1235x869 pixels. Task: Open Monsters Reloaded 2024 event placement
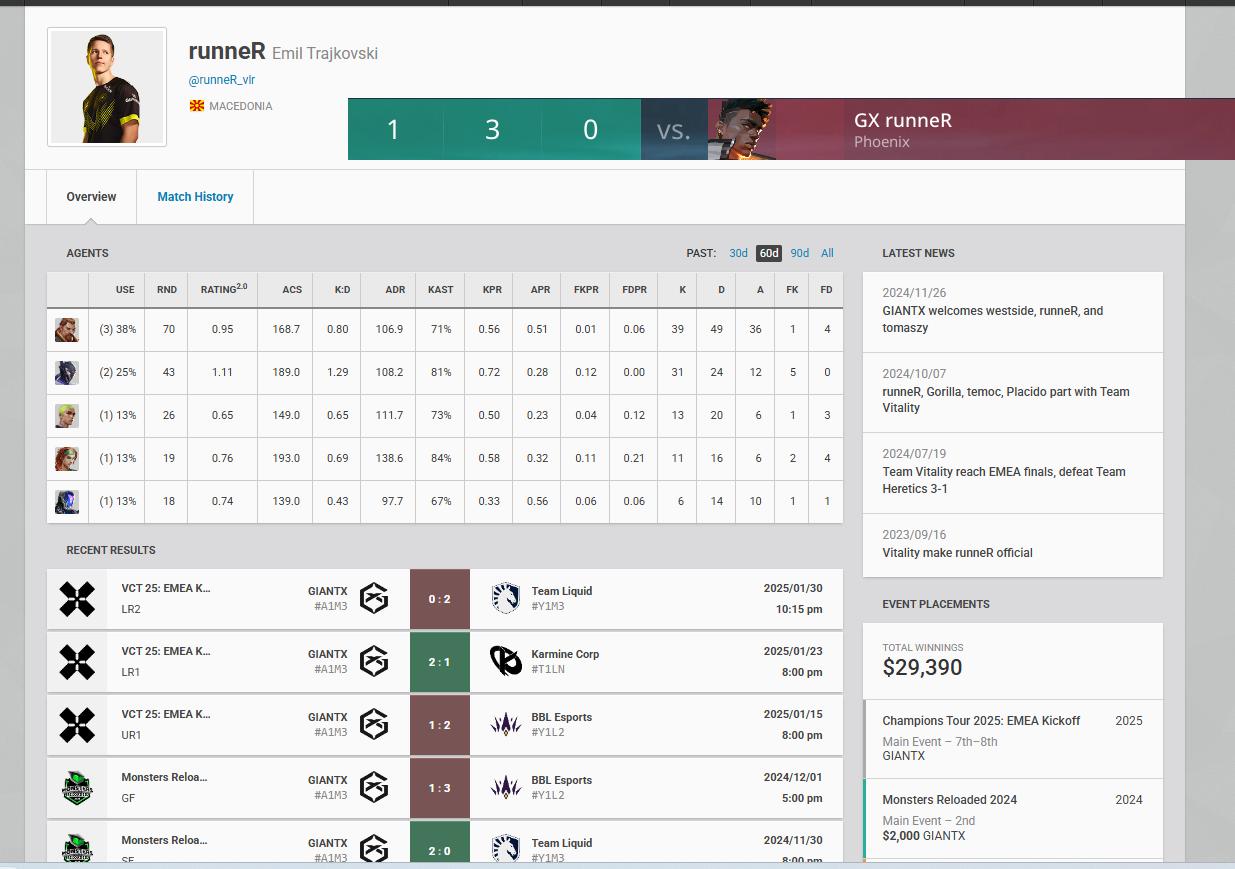click(1013, 819)
